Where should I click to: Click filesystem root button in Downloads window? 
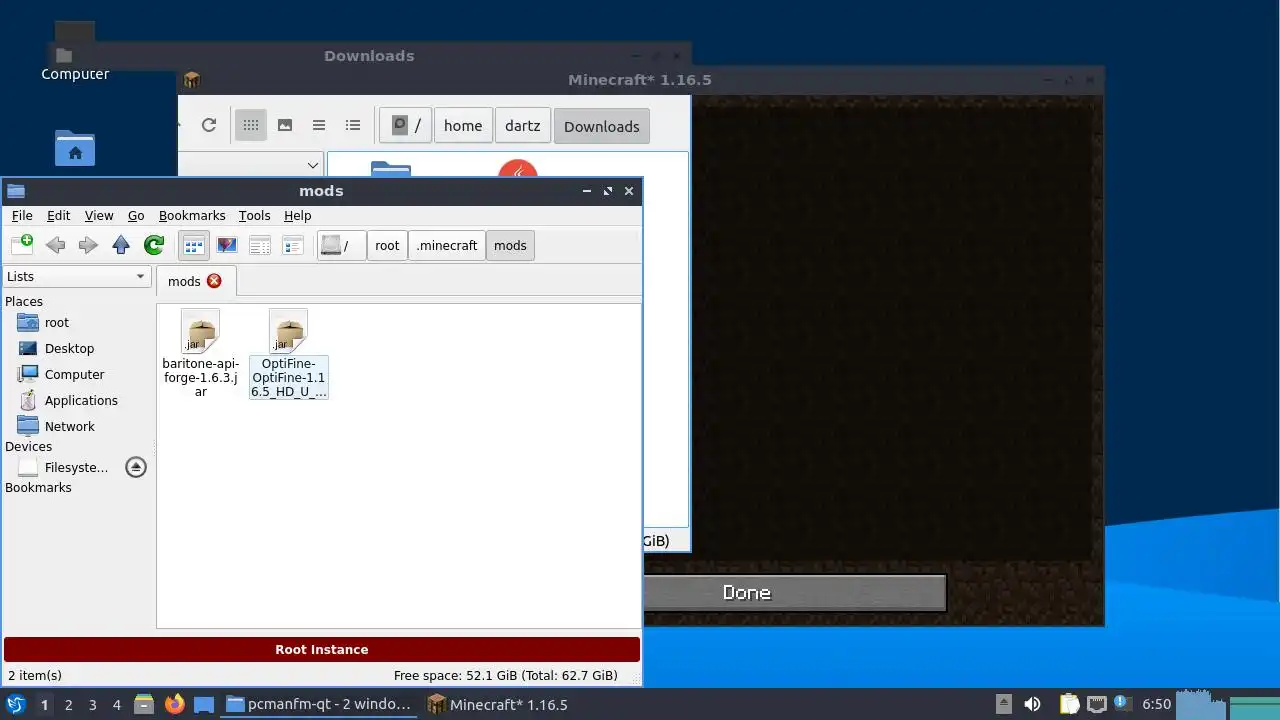point(406,125)
